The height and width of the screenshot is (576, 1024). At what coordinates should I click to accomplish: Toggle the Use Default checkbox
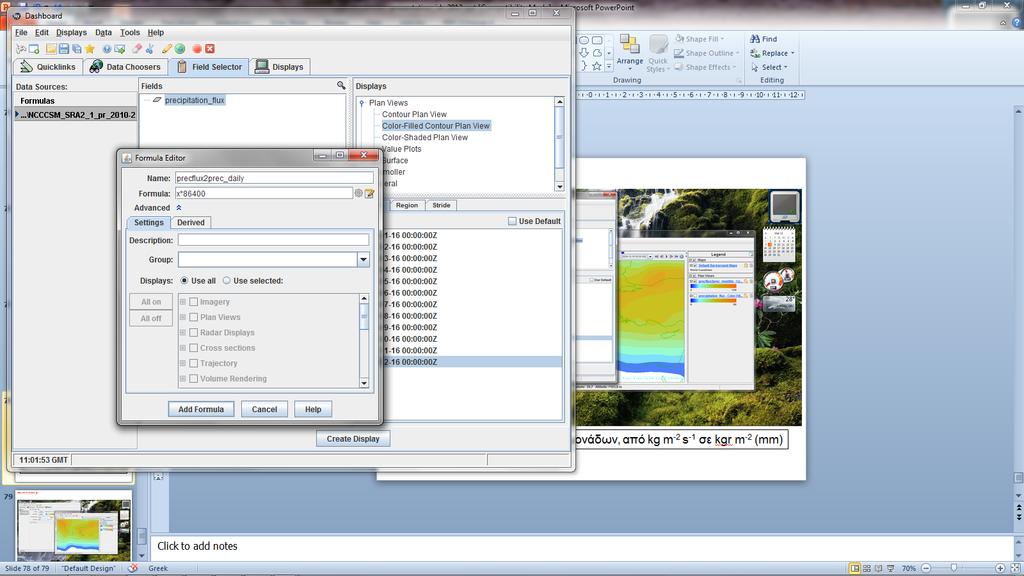(512, 221)
